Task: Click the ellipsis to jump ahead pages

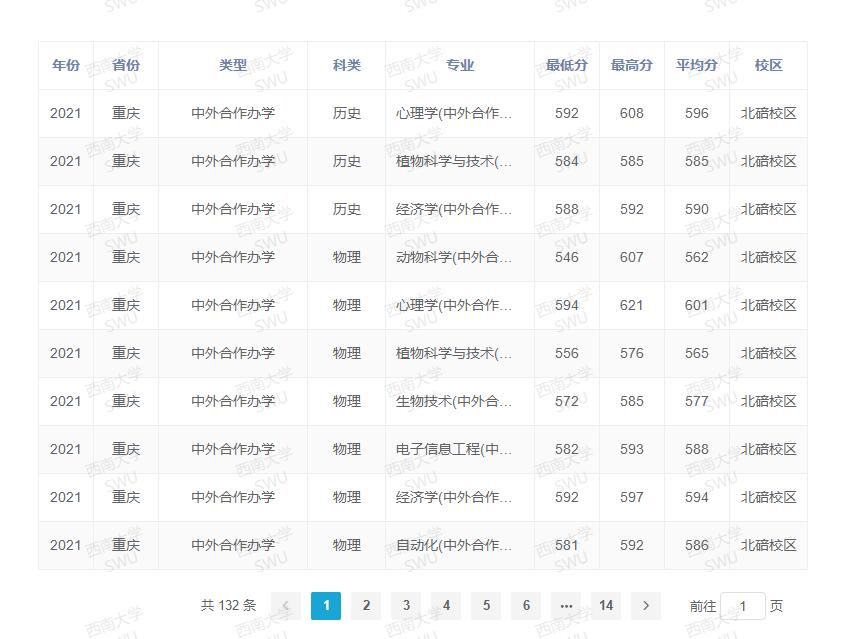Action: point(566,606)
